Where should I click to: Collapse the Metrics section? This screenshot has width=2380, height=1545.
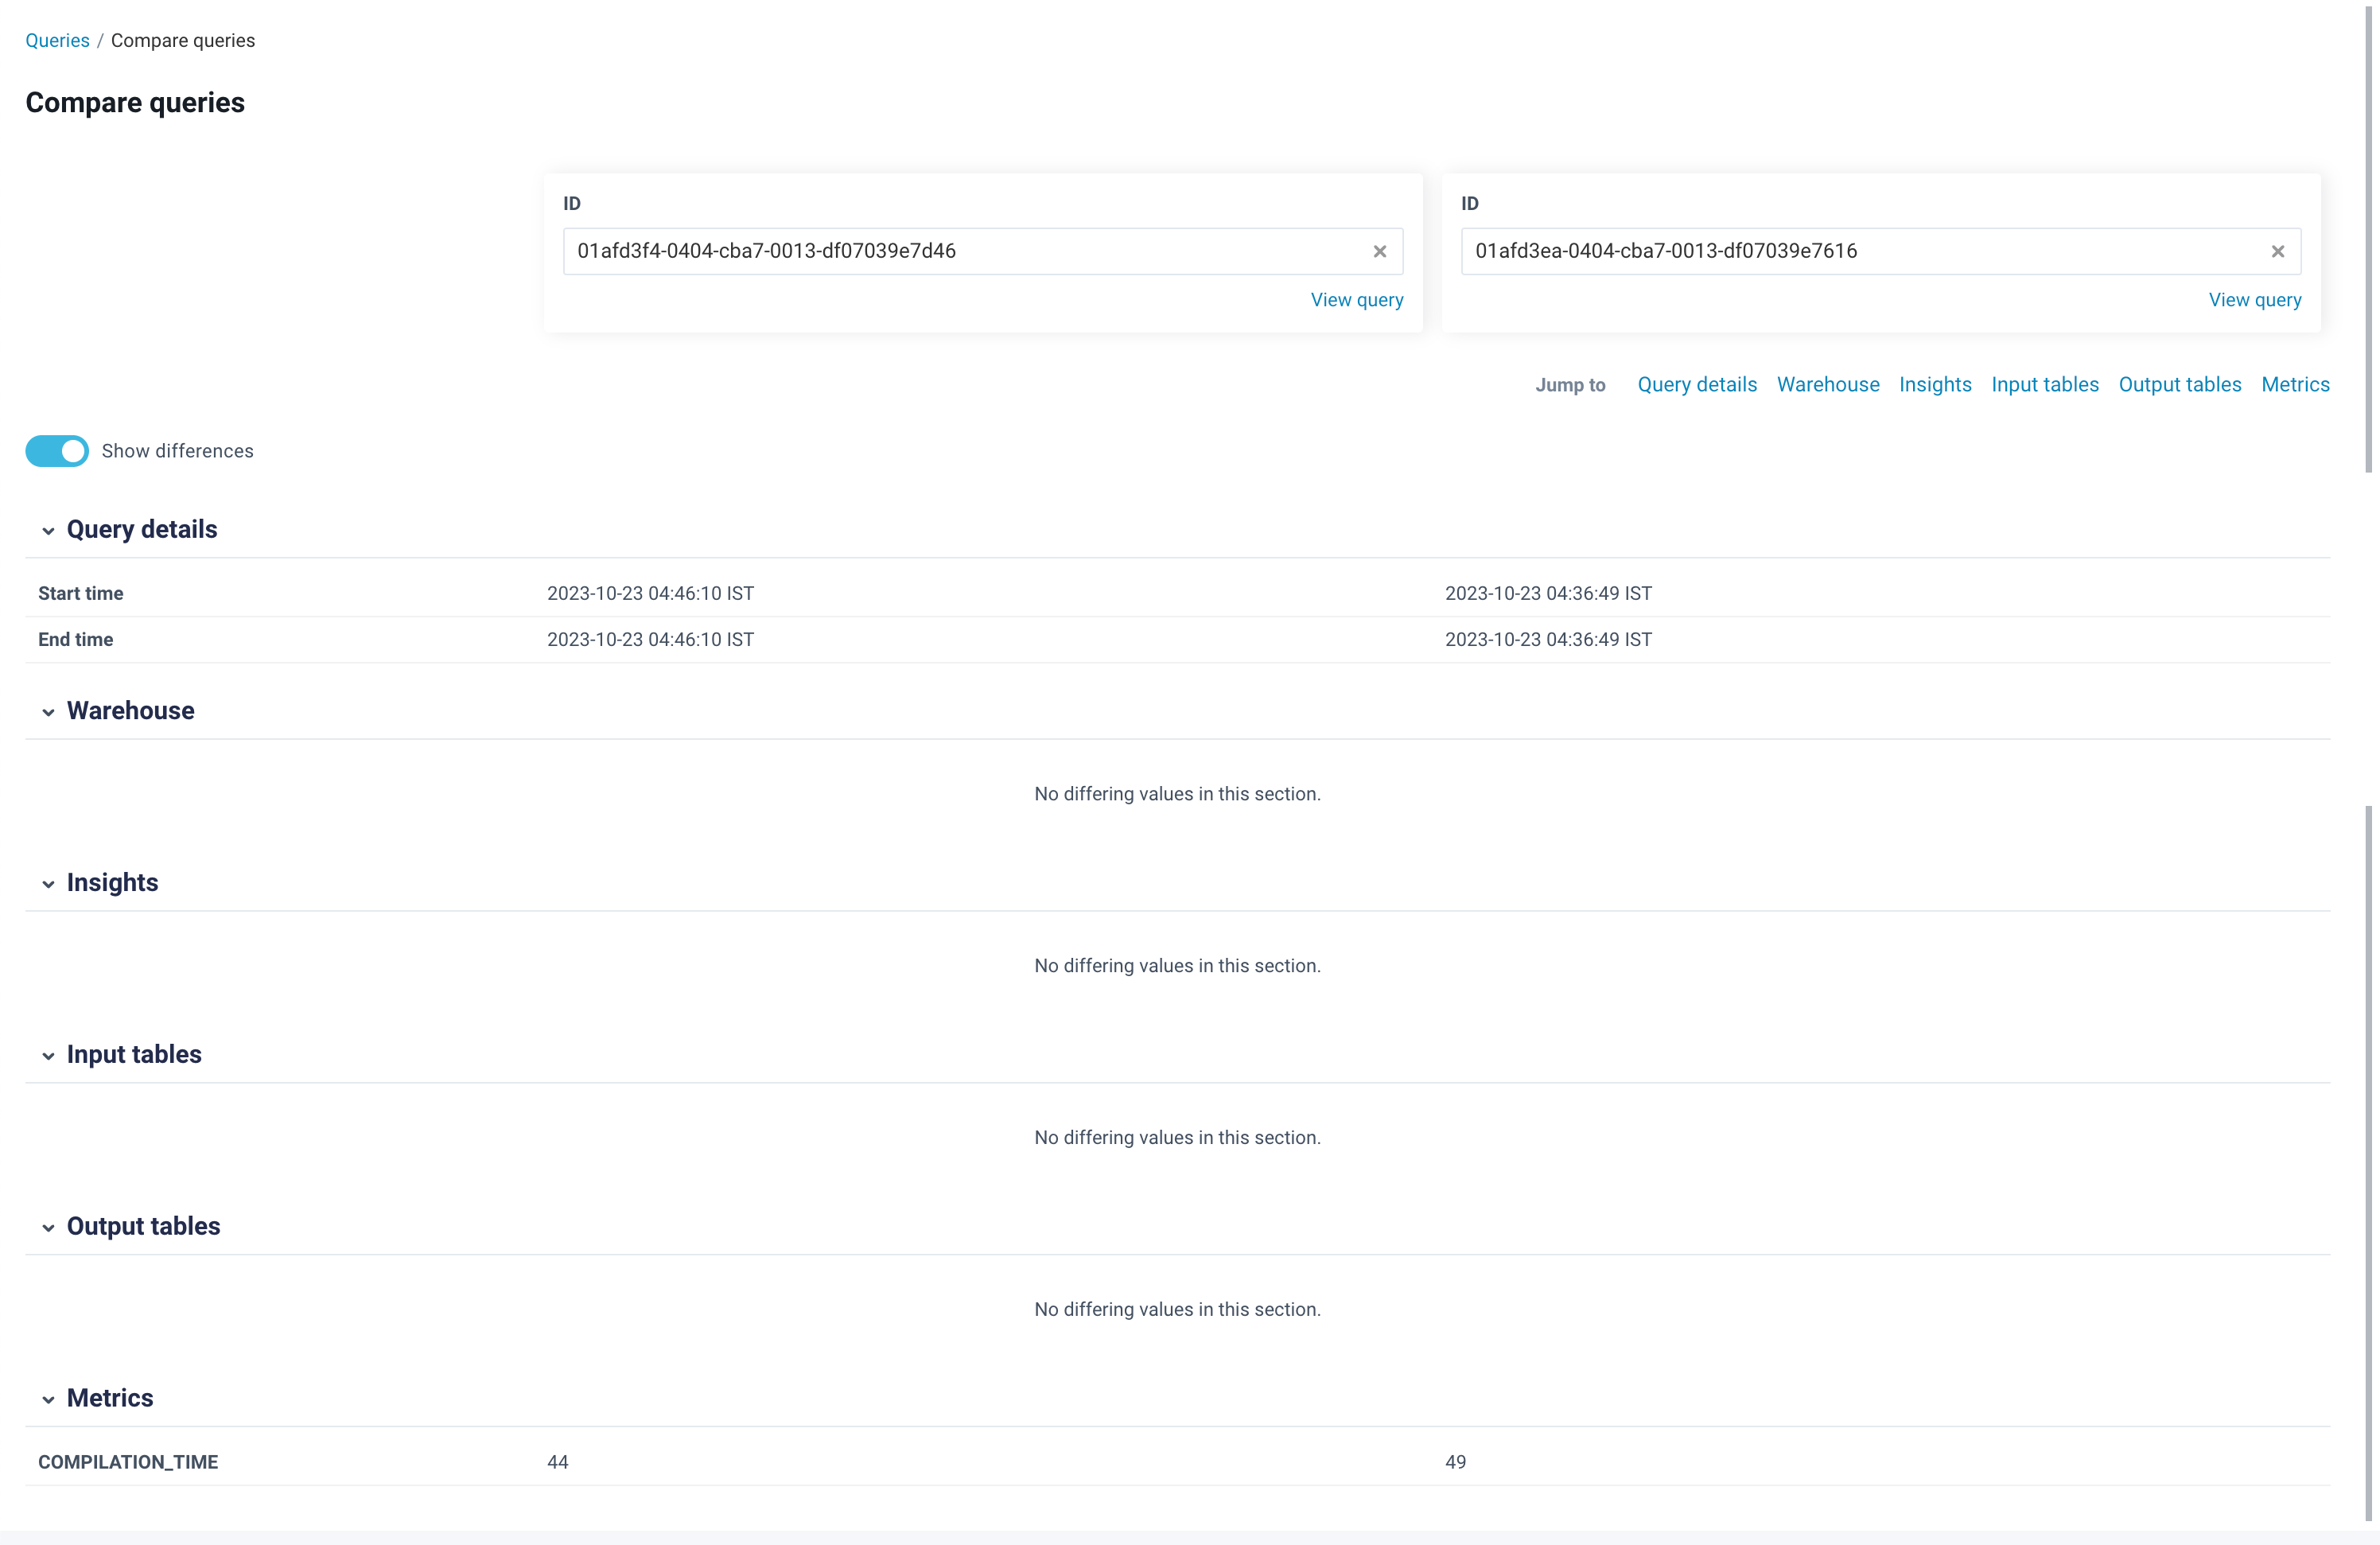[45, 1398]
